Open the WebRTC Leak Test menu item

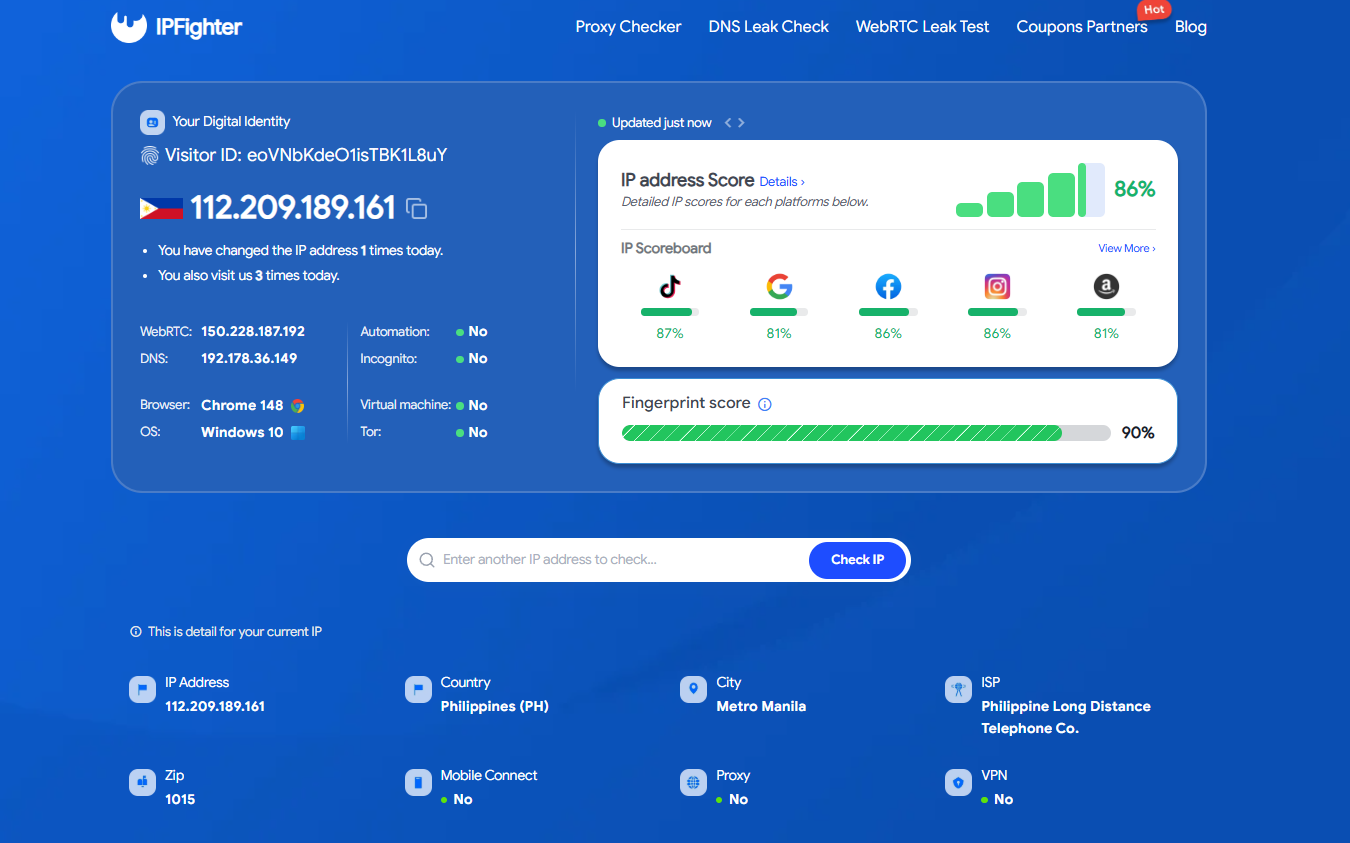click(922, 27)
